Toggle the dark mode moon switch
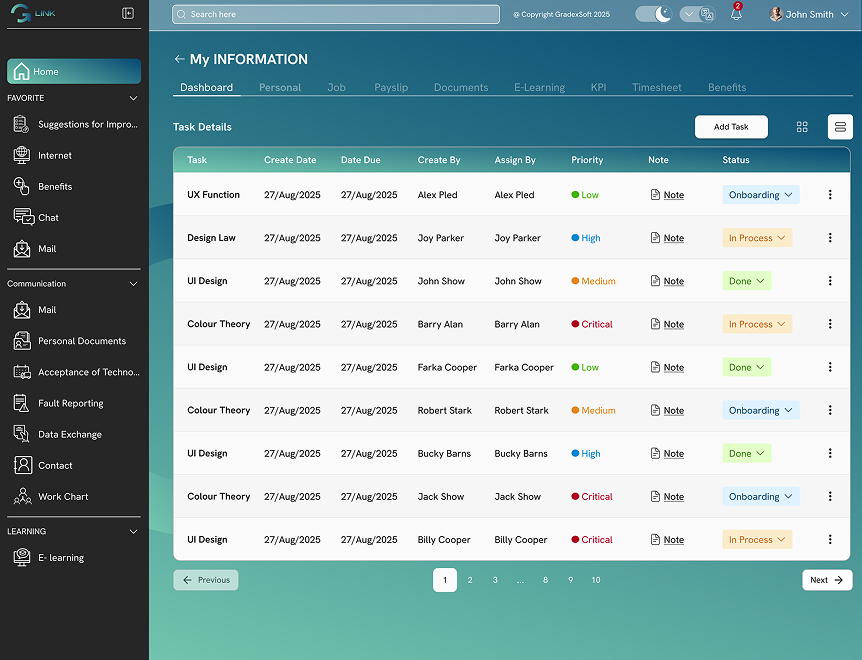 coord(654,14)
